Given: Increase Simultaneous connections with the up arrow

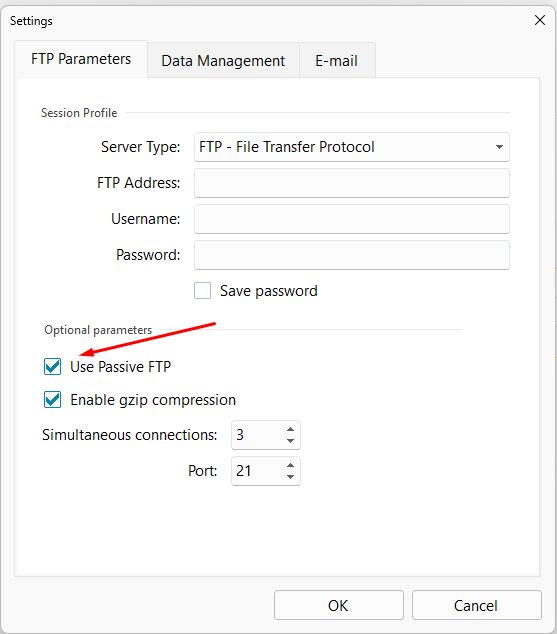Looking at the screenshot, I should pos(290,429).
